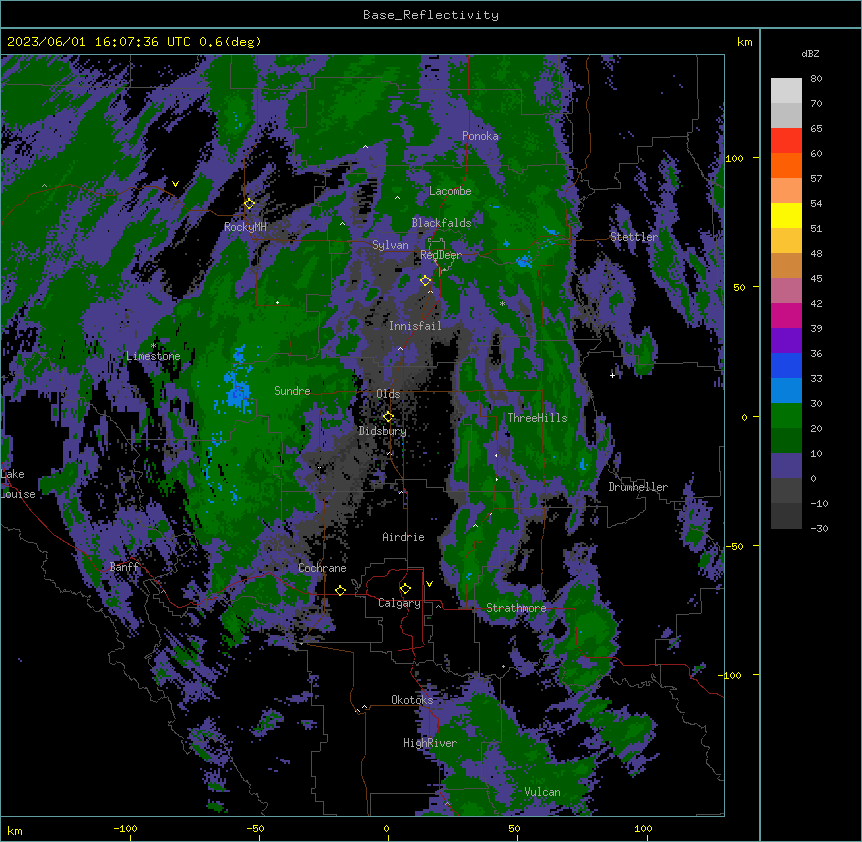The height and width of the screenshot is (842, 862).
Task: Click the Sundre city label
Action: pyautogui.click(x=292, y=391)
